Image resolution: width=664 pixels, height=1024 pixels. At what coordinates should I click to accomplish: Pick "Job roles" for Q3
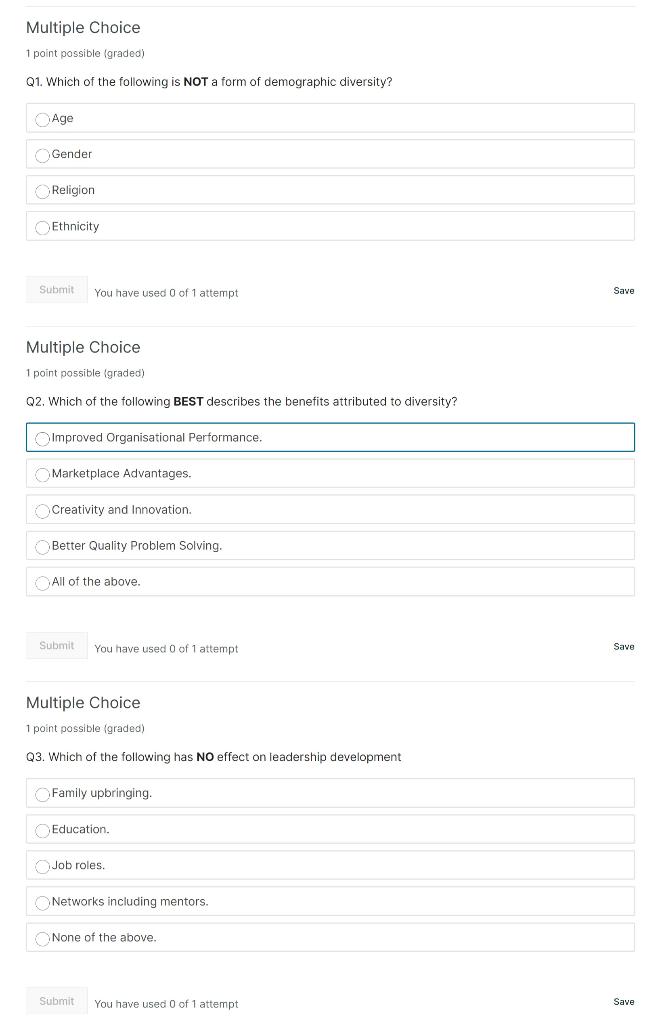(42, 866)
